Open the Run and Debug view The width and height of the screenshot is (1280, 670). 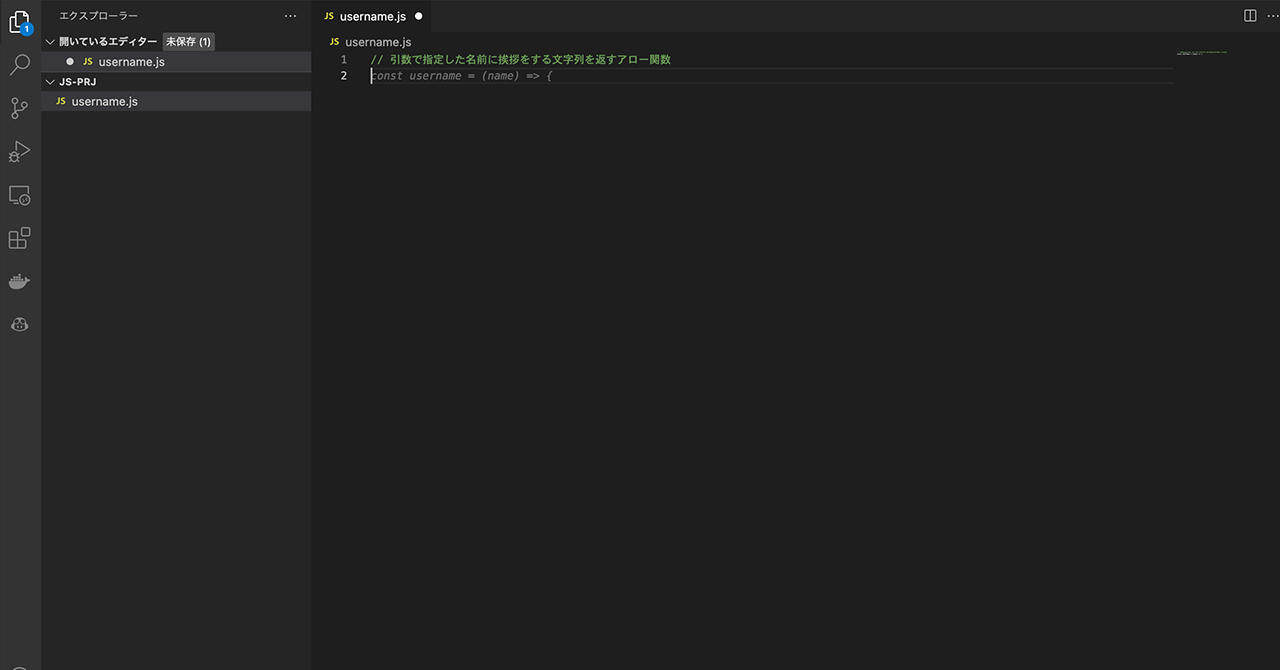pos(19,151)
